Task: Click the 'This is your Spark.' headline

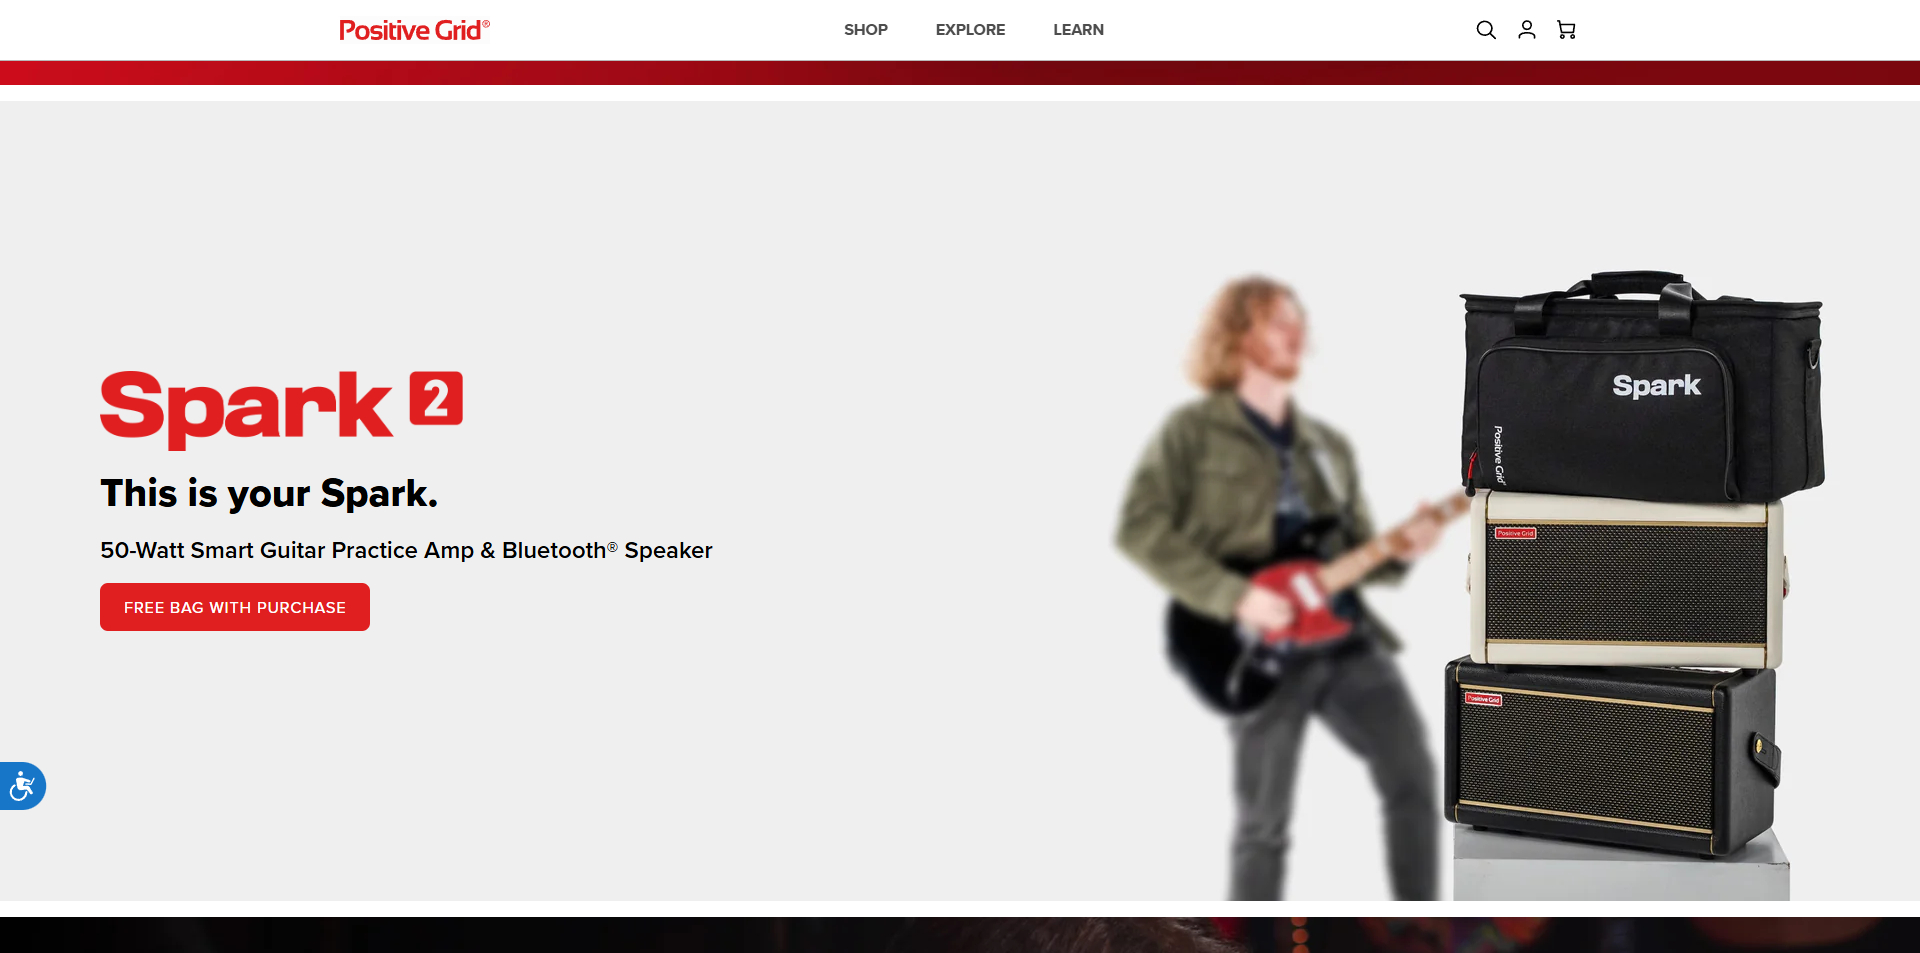Action: pyautogui.click(x=269, y=493)
